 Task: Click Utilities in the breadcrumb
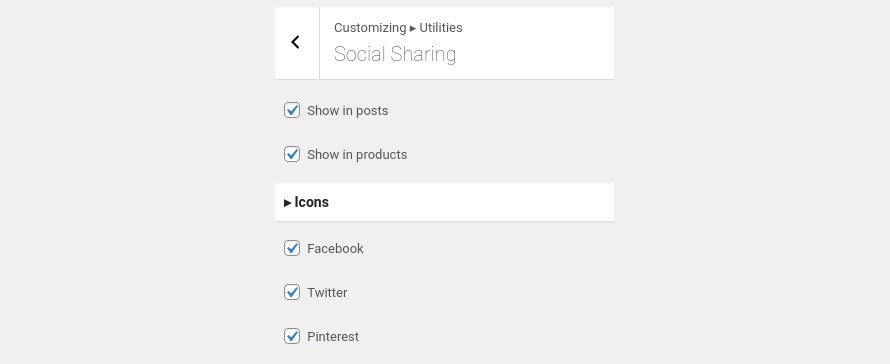441,27
